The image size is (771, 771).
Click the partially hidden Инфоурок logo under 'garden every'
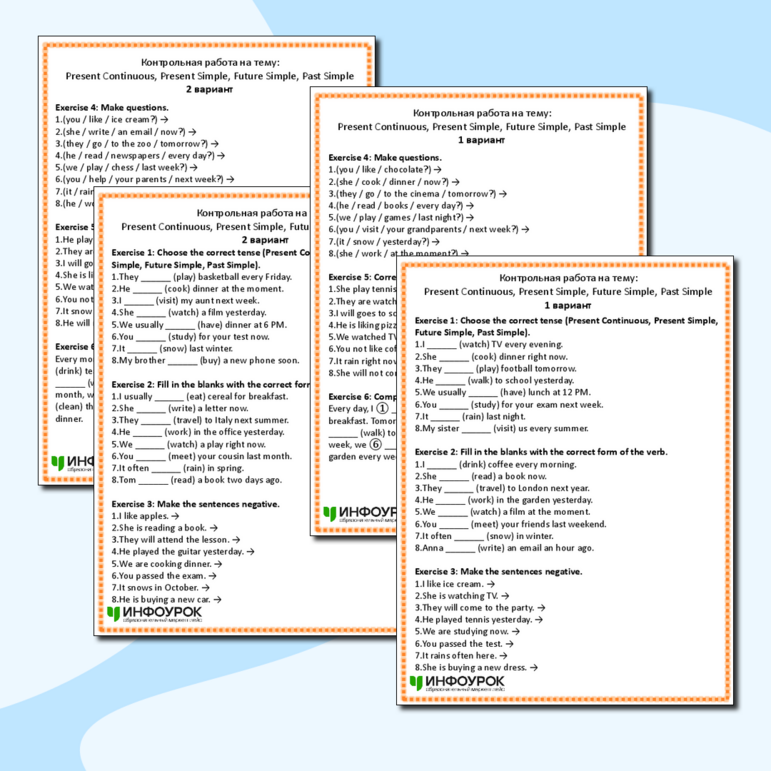point(359,513)
